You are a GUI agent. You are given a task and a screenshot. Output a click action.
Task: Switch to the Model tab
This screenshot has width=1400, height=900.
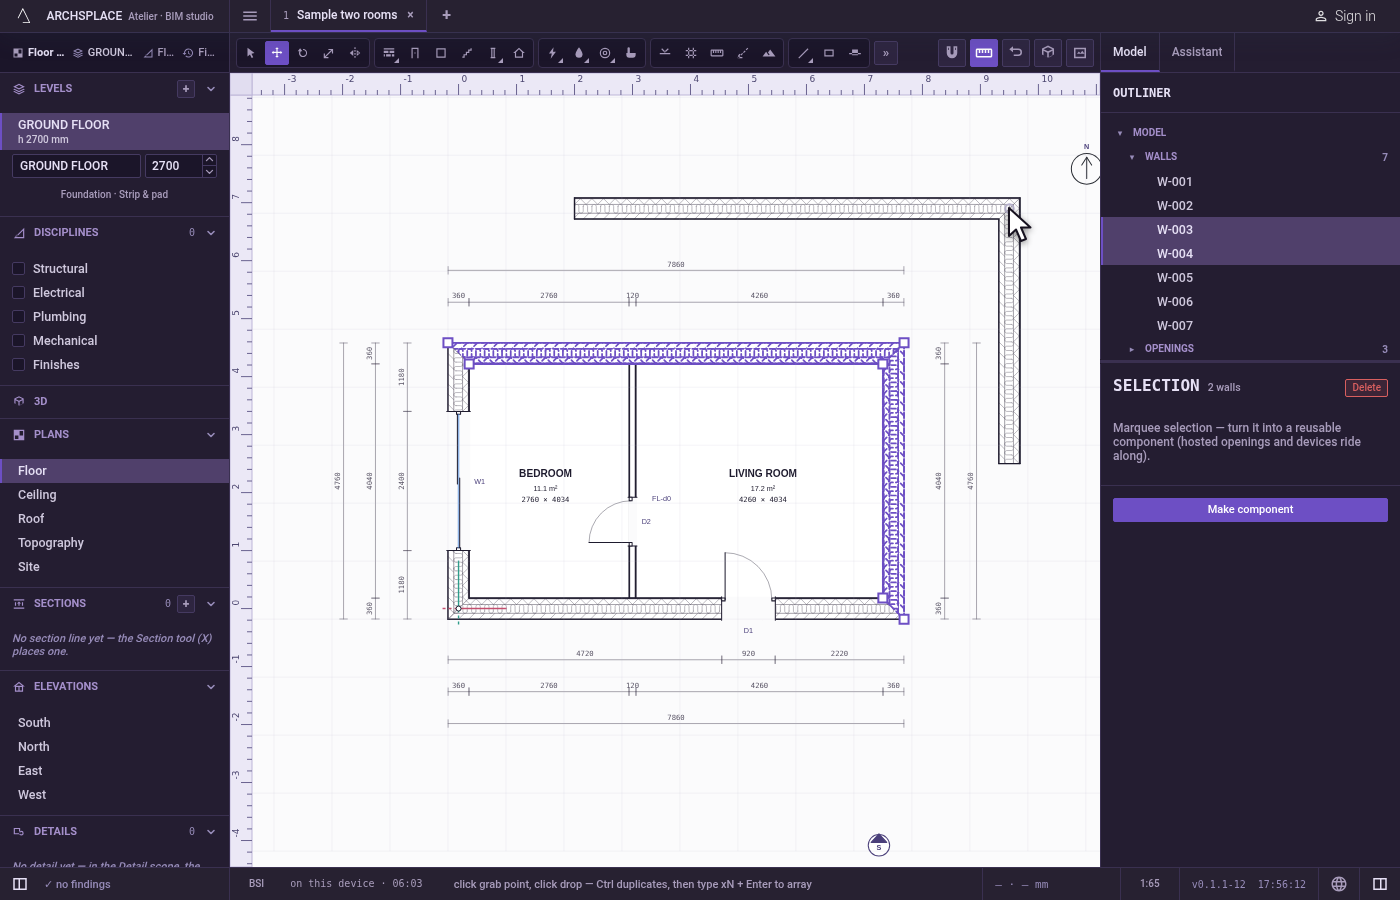1130,52
